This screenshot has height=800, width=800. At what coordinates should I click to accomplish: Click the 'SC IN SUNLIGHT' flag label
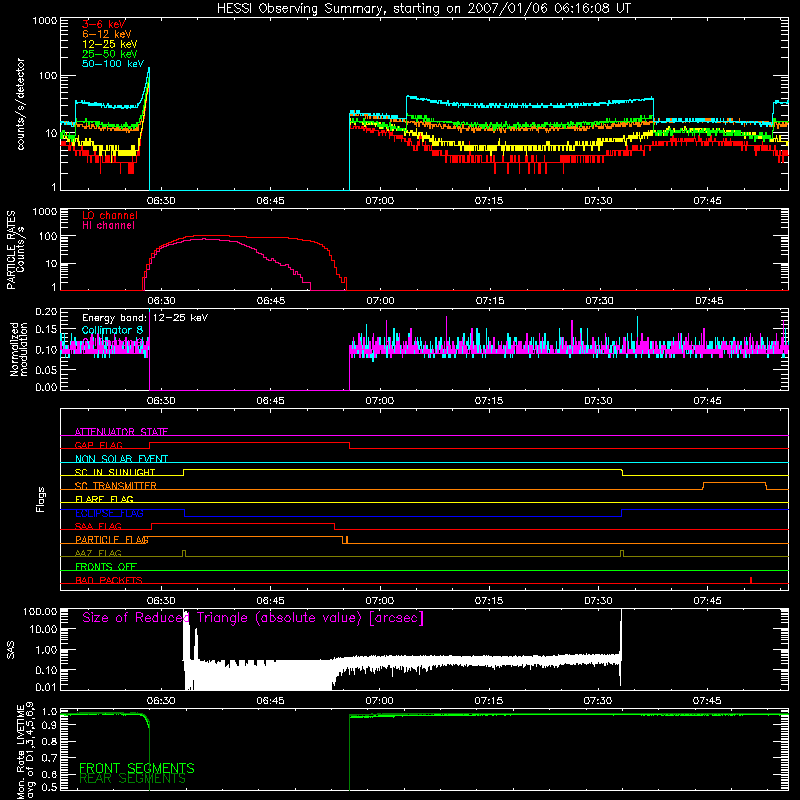115,472
